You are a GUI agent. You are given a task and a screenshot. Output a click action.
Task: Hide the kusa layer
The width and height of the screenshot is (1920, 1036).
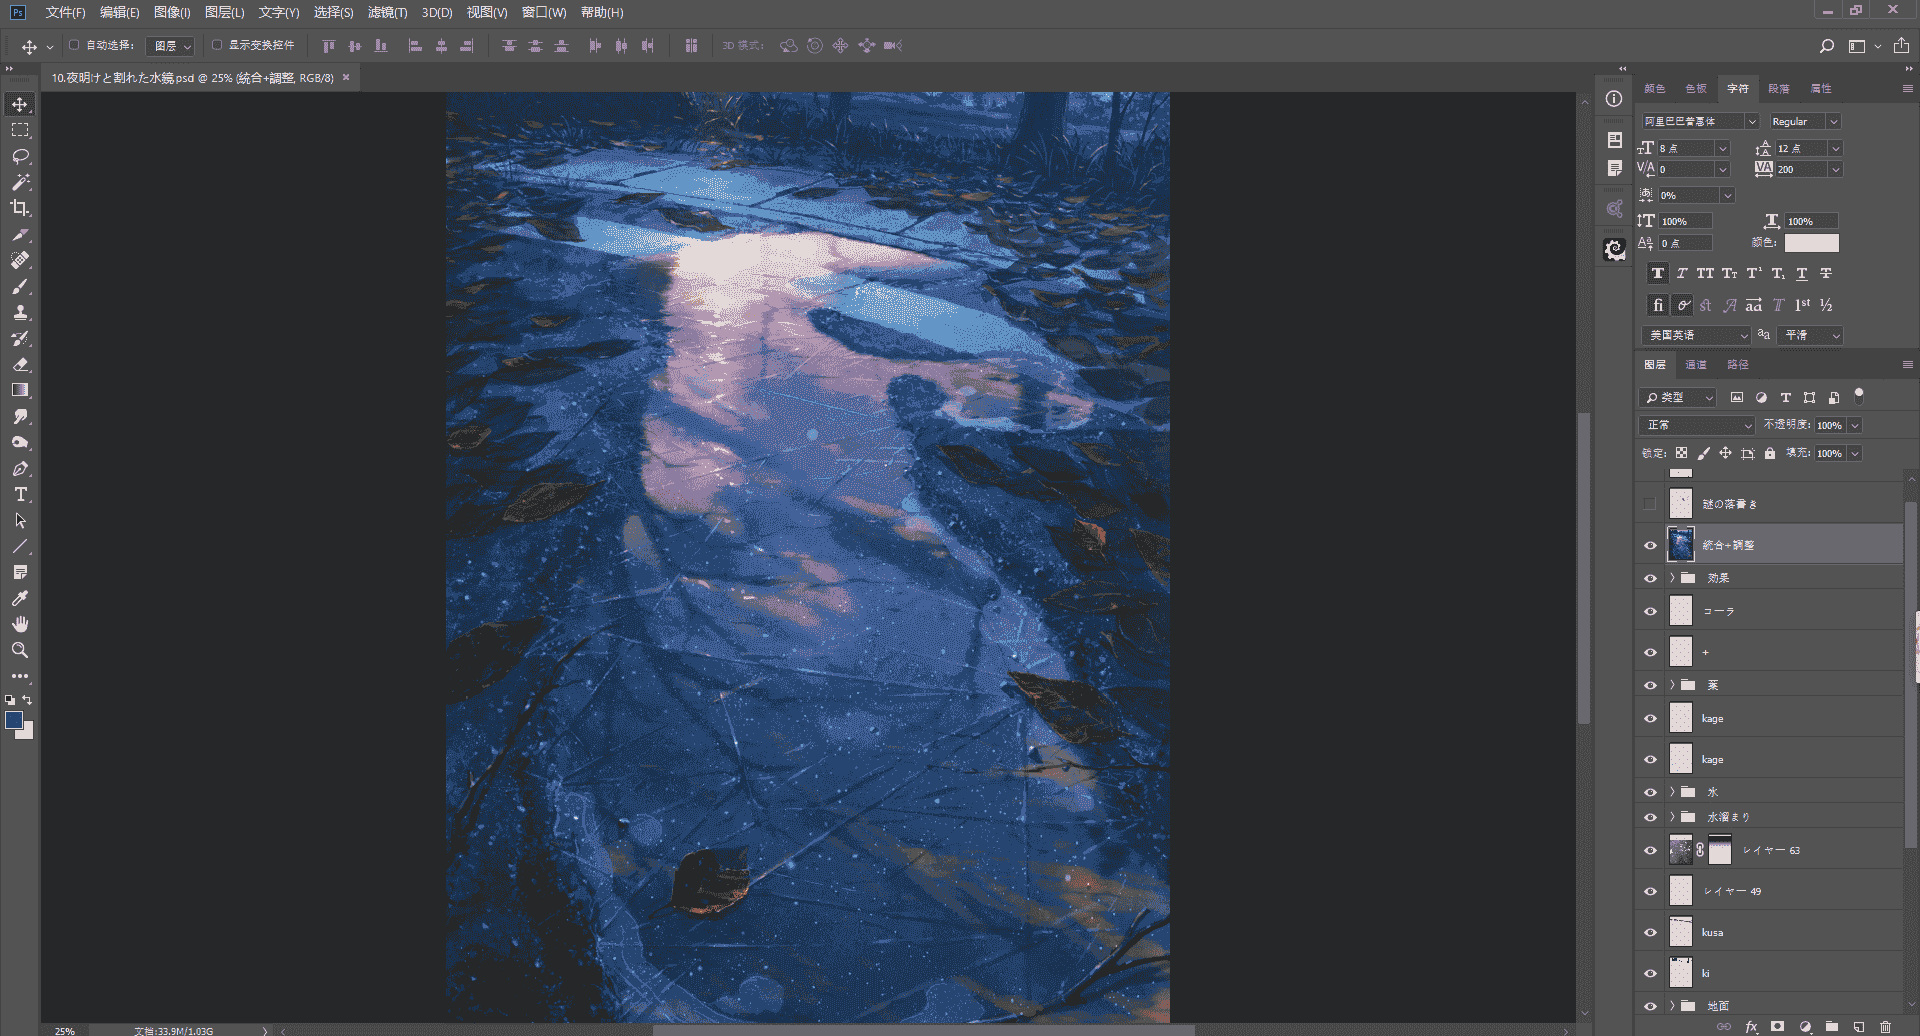(x=1650, y=932)
